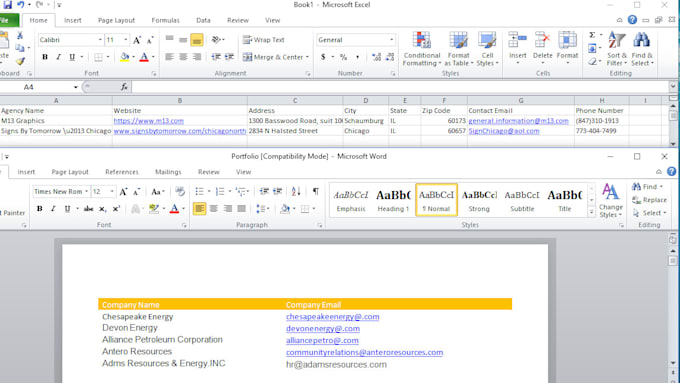Toggle Word Center alignment button
This screenshot has width=680, height=383.
(213, 209)
